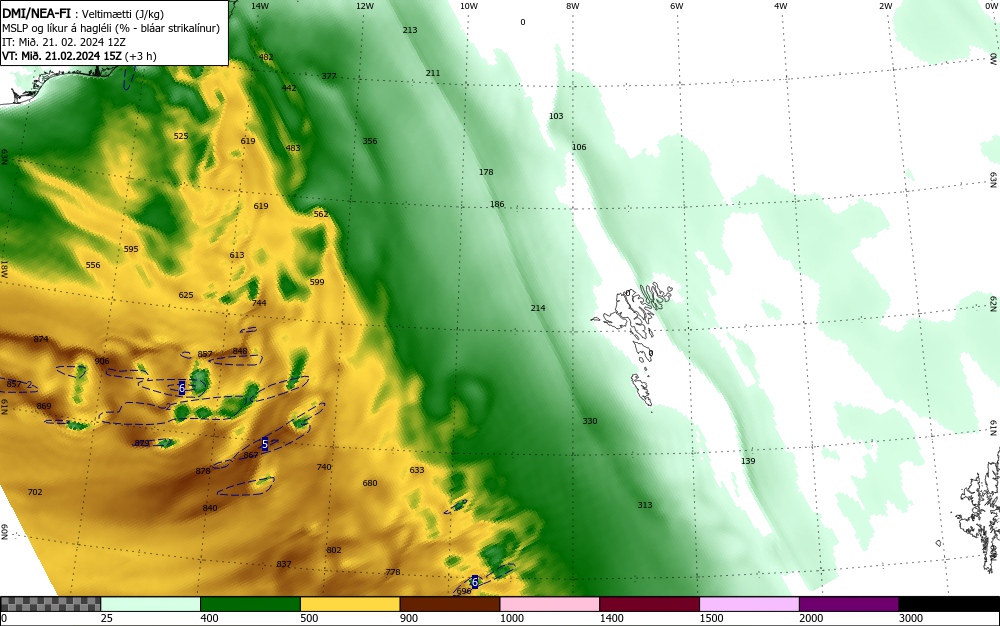Click the CAPE value 483

tap(293, 148)
